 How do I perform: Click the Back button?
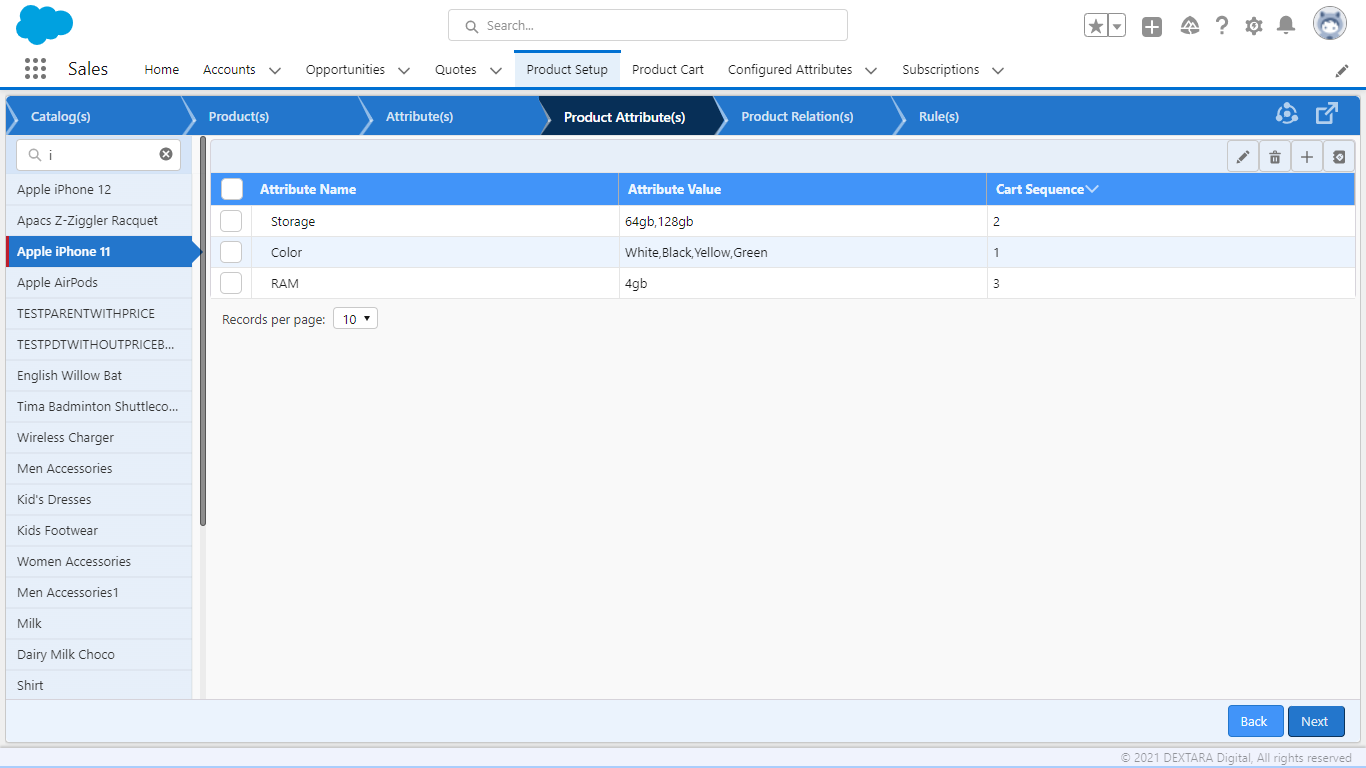[x=1254, y=721]
